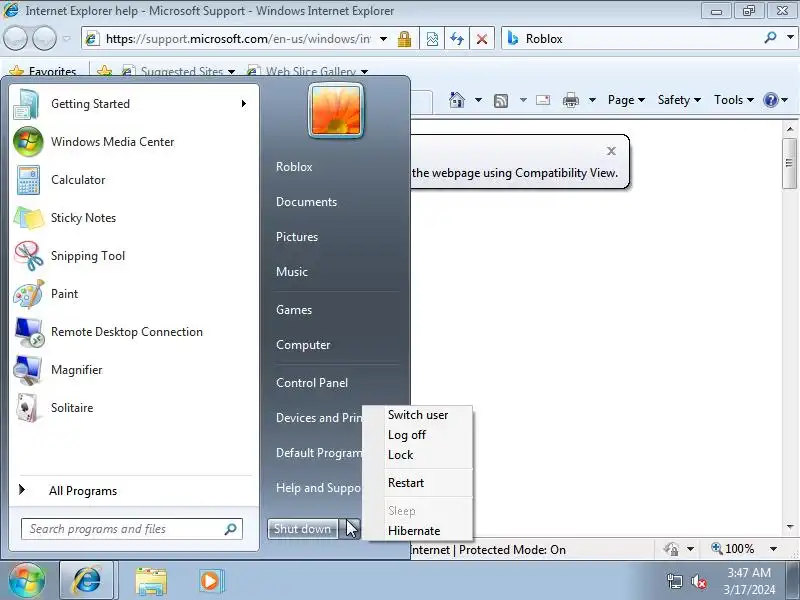Open the zoom level dropdown arrow
This screenshot has height=600, width=800.
(773, 549)
